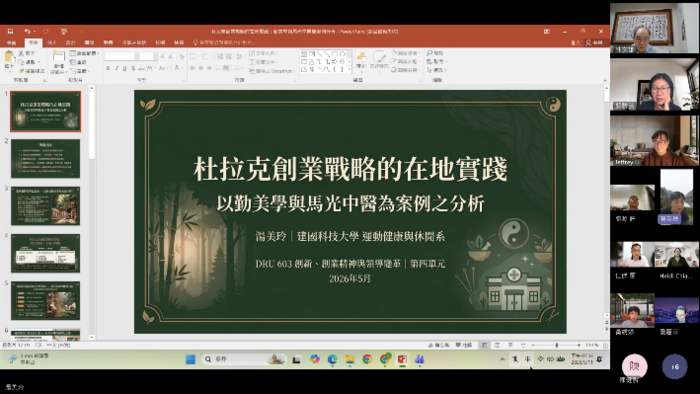Screen dimensions: 700x394
Task: Cut selection with the scissors icon
Action: [21, 53]
